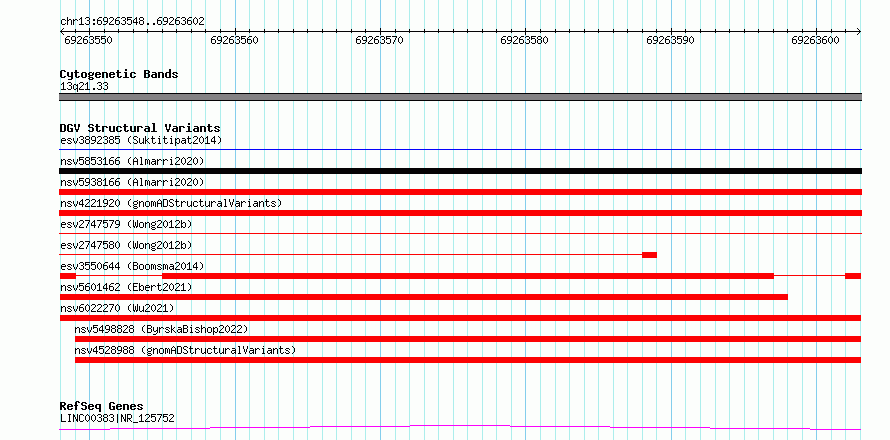
Task: Open variant esv3892385 (Suktitipat2014) label
Action: coord(141,140)
